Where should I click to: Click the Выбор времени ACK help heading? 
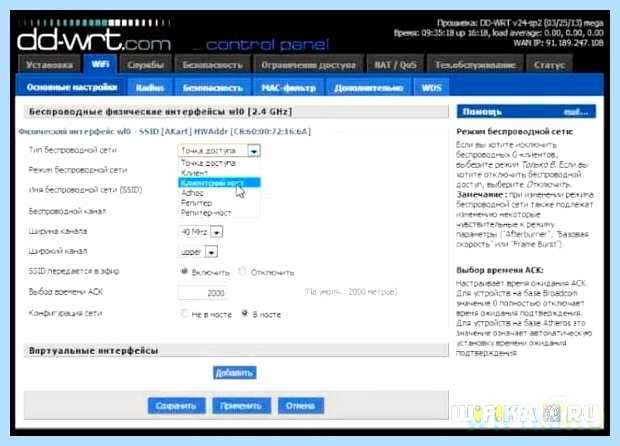pos(500,270)
